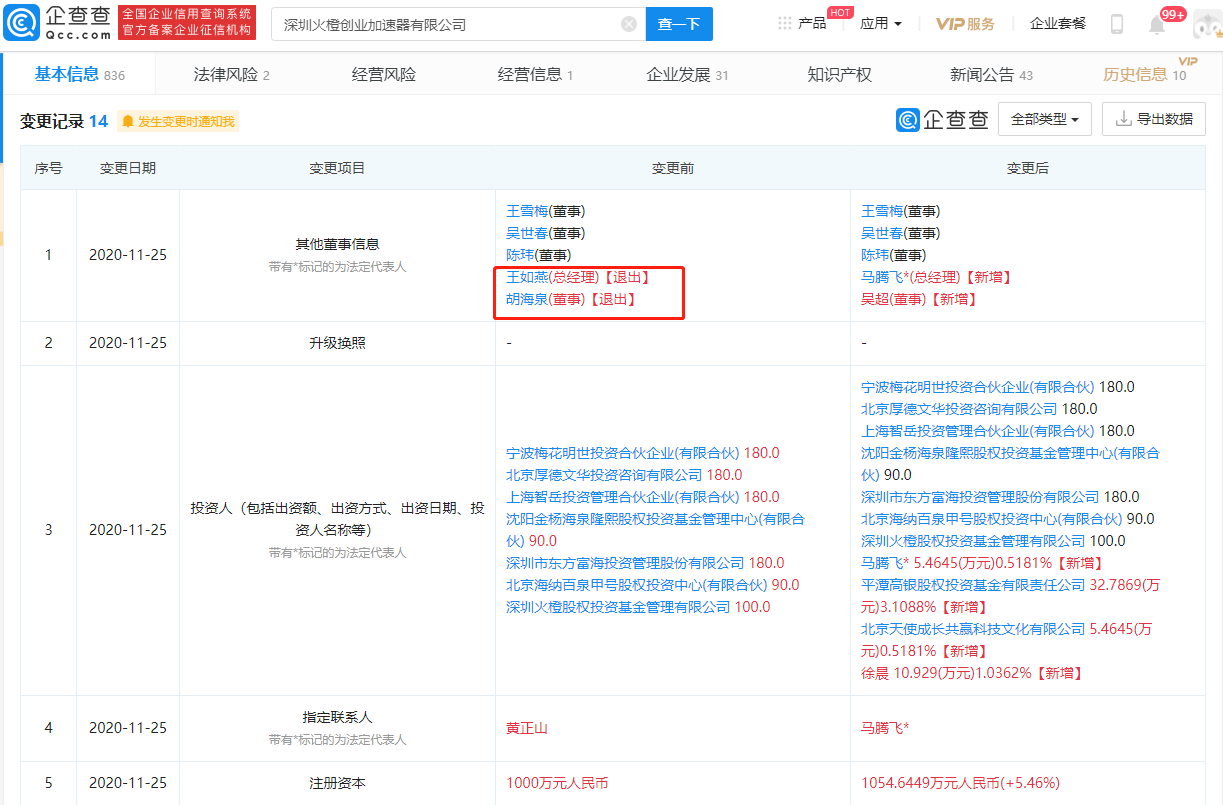This screenshot has height=805, width=1223.
Task: Open the 经营风险 tab
Action: click(x=384, y=75)
